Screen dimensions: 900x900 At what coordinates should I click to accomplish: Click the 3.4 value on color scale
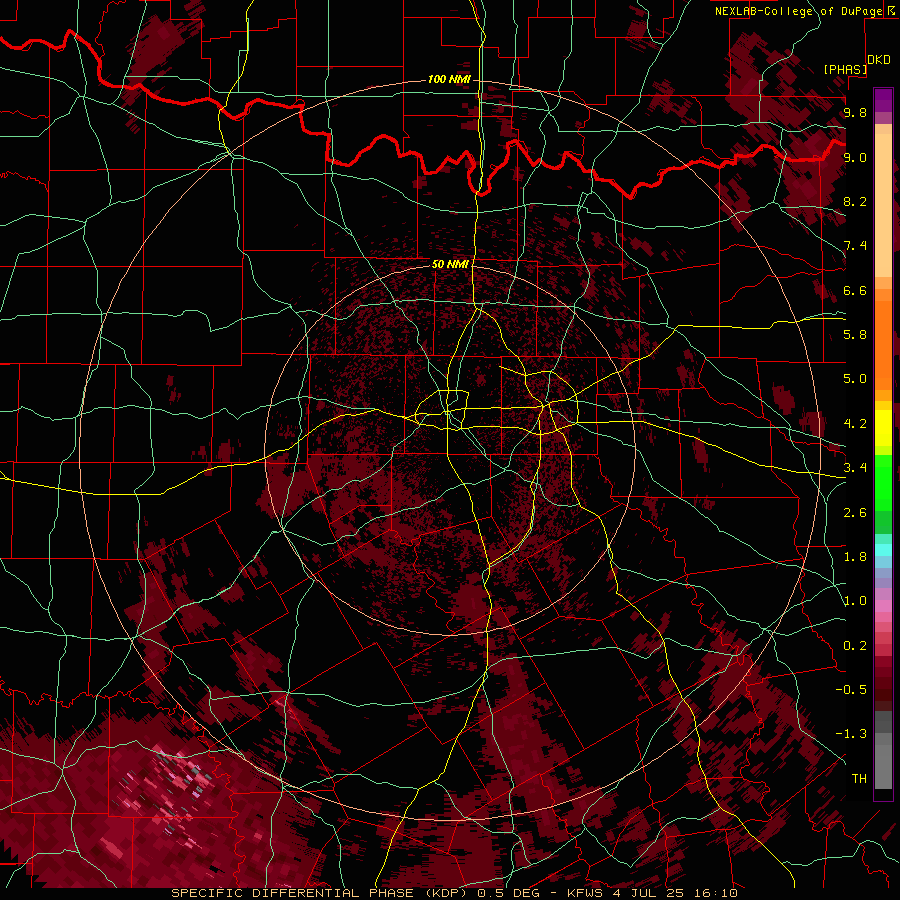[855, 468]
